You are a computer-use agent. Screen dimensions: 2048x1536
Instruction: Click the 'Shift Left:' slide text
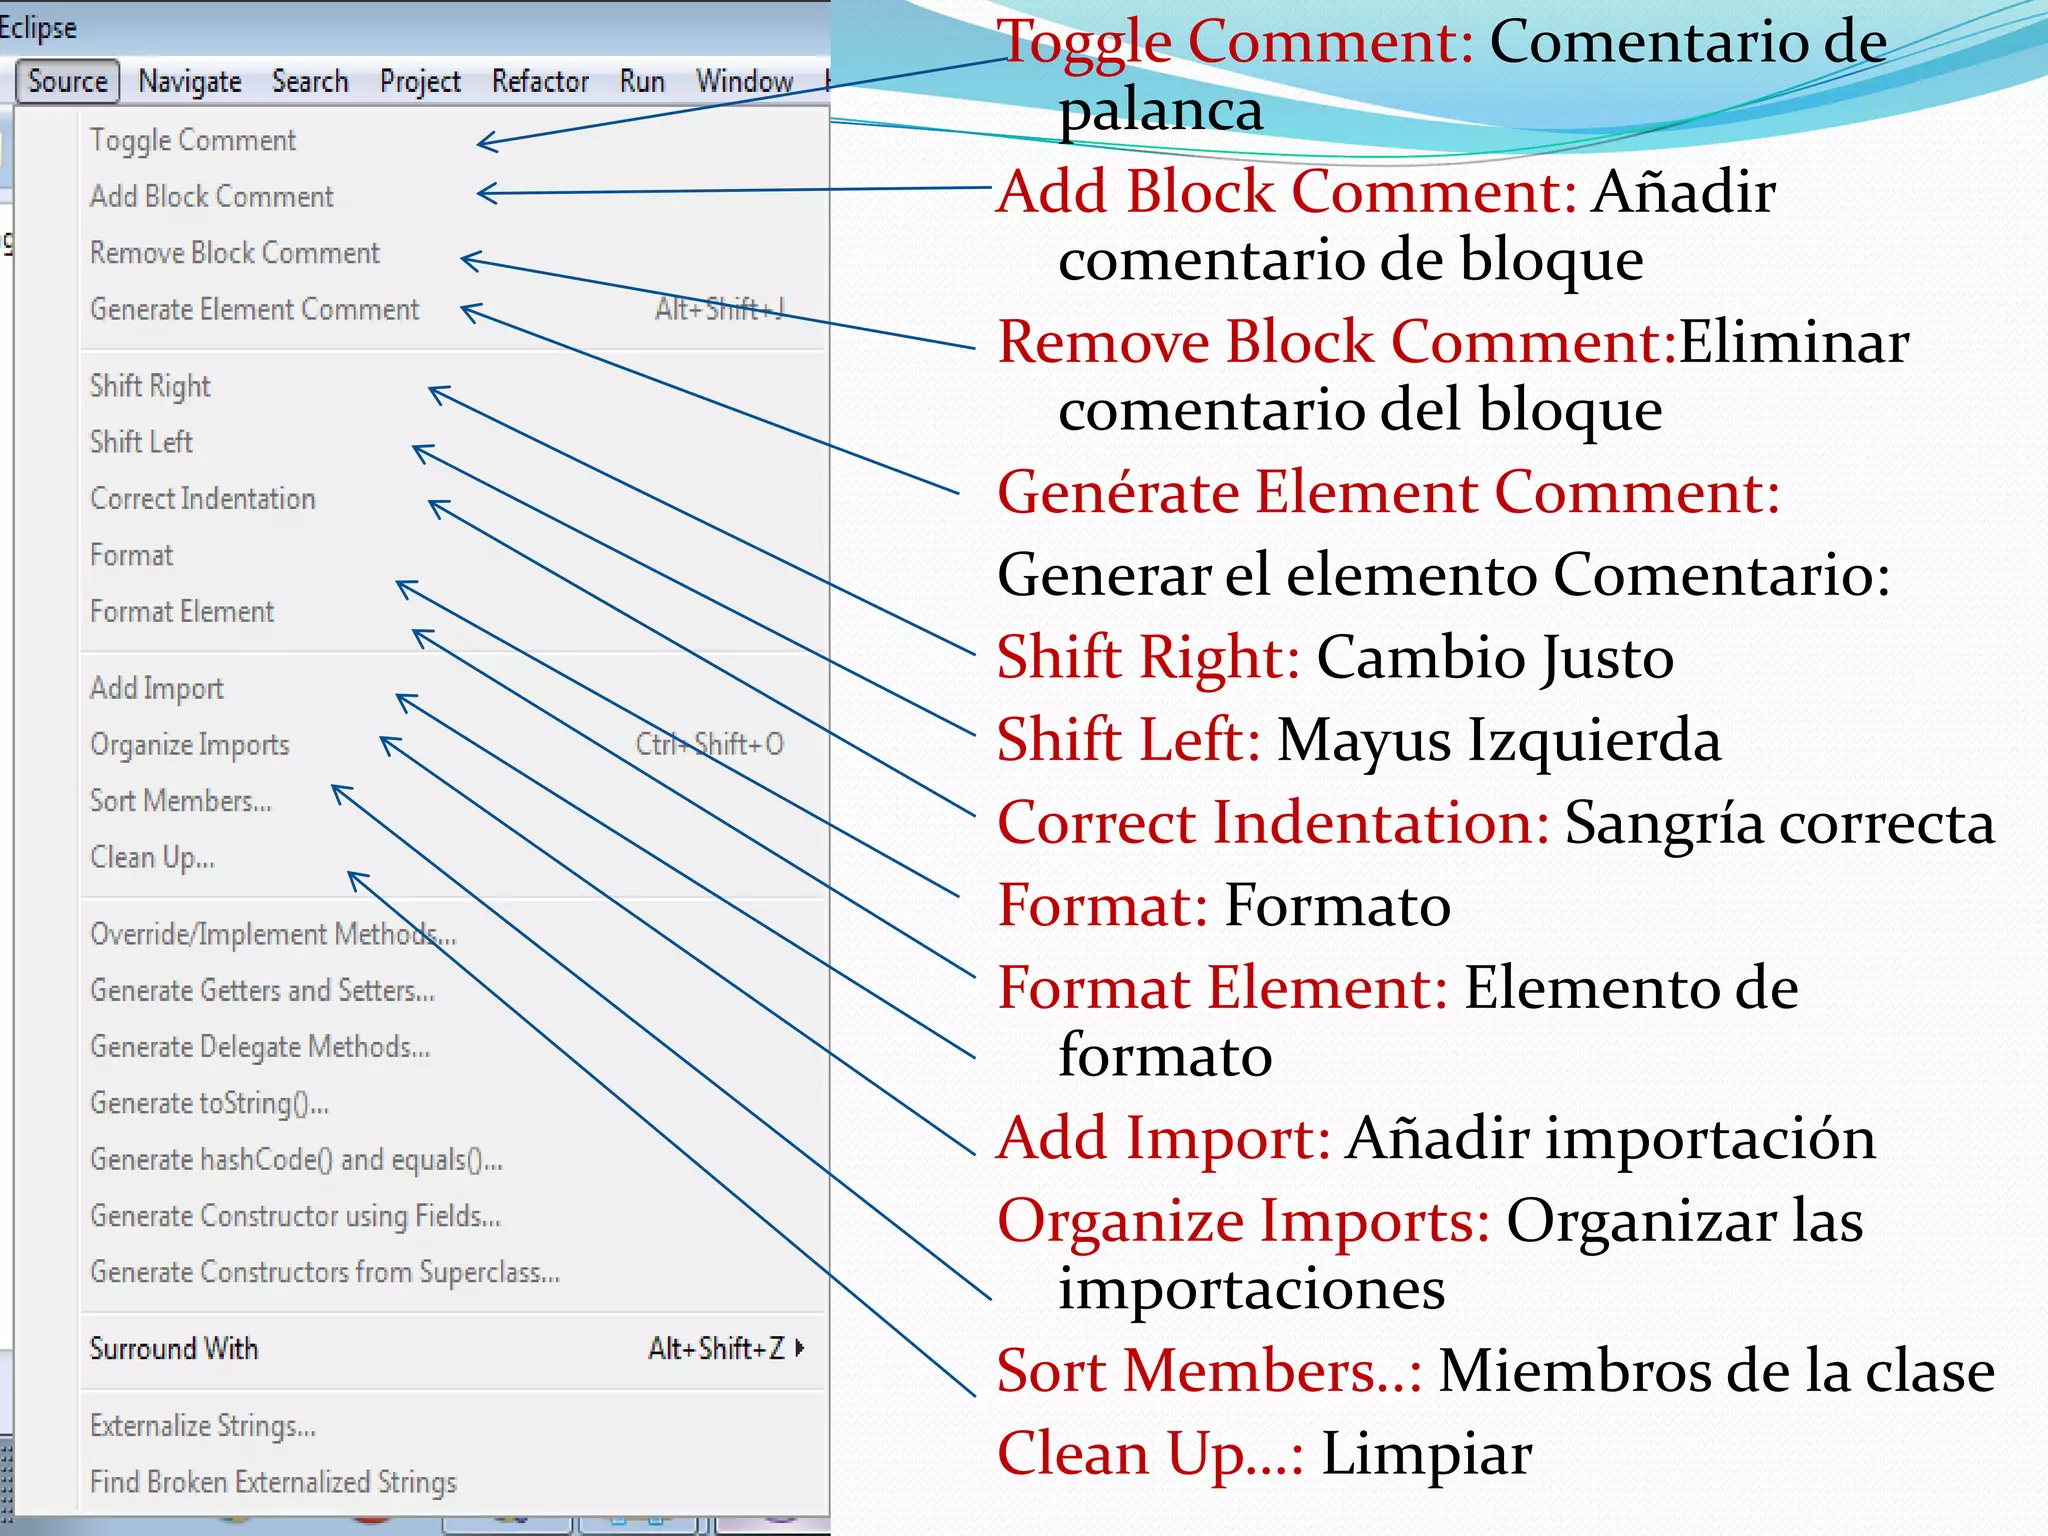point(1129,740)
